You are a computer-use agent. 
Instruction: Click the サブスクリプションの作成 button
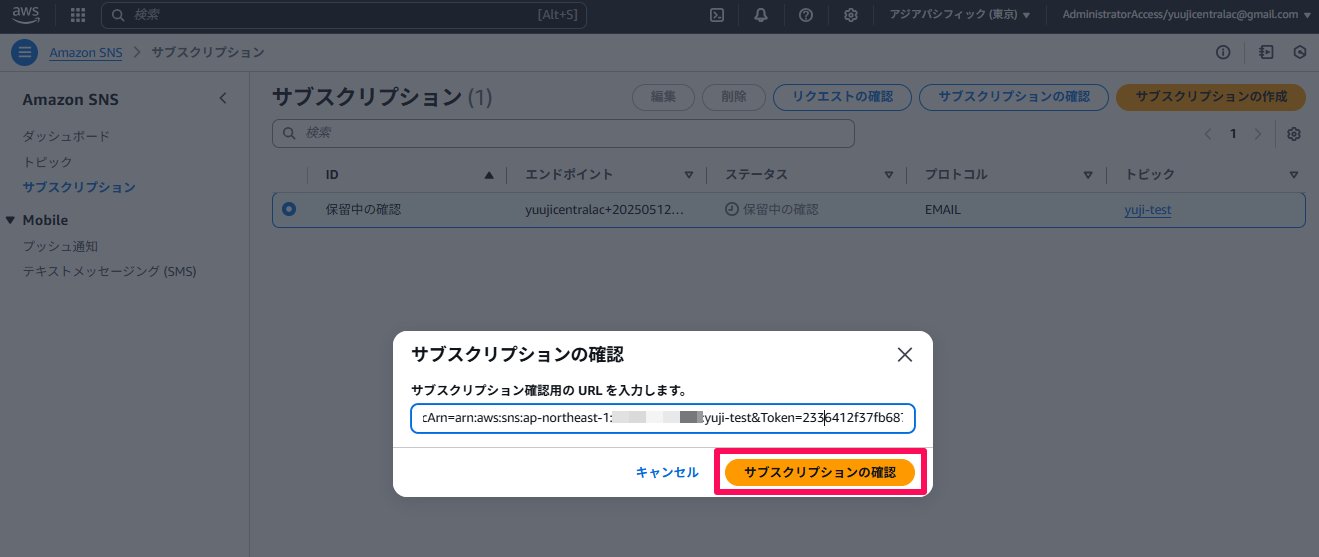point(1211,97)
